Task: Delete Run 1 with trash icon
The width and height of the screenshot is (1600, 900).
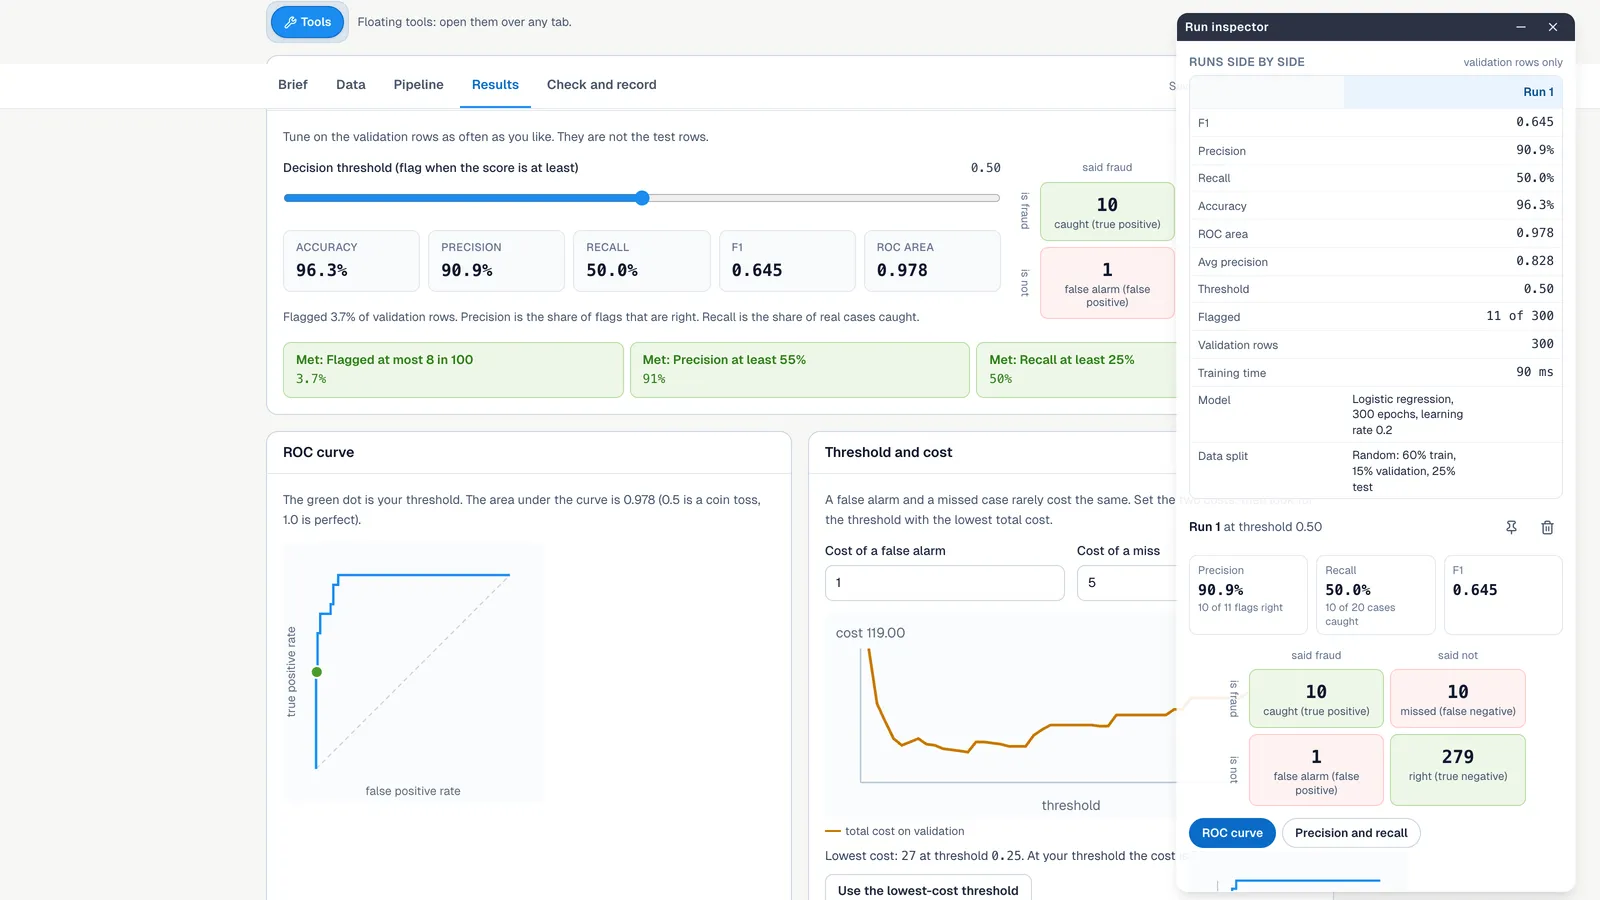Action: click(x=1547, y=527)
